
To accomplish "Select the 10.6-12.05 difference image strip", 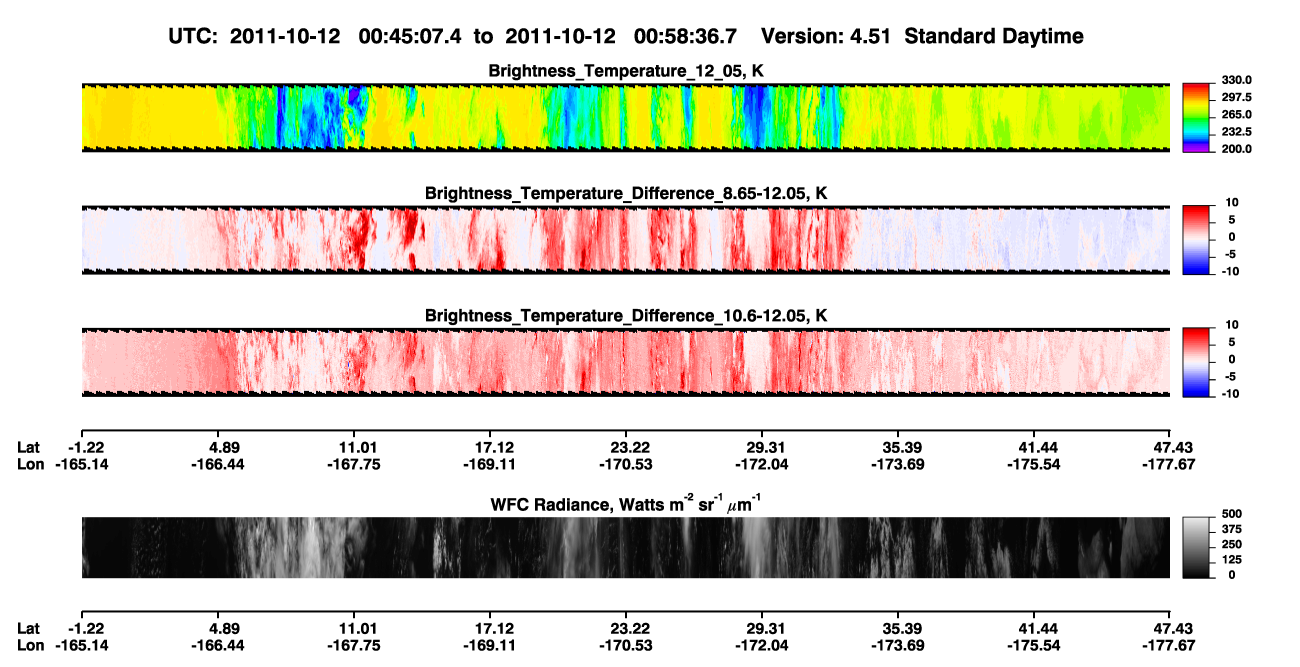I will click(625, 363).
